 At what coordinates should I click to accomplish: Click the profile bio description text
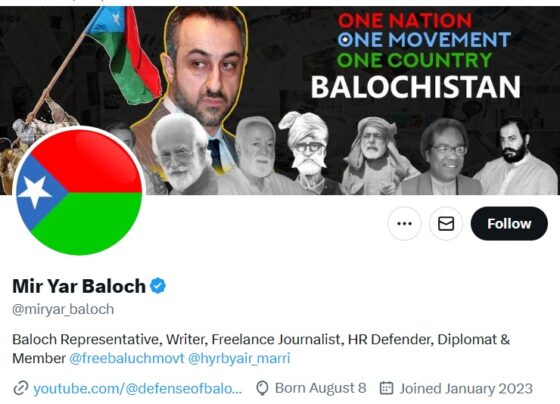[x=261, y=349]
